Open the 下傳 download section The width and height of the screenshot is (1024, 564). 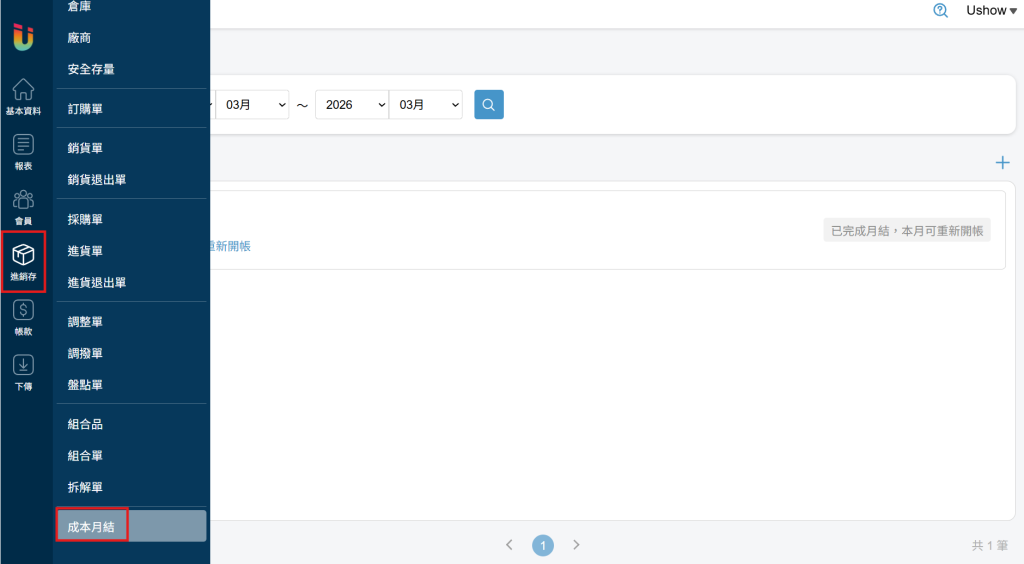(x=24, y=373)
